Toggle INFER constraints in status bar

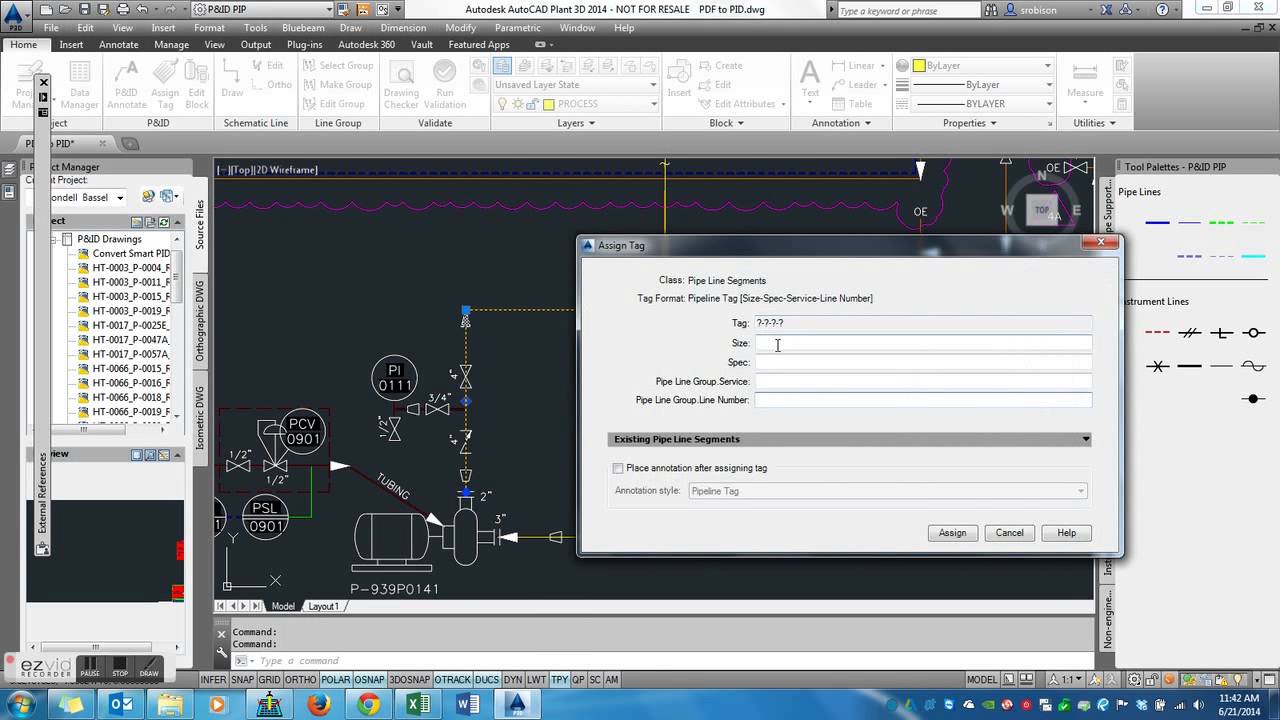point(213,680)
